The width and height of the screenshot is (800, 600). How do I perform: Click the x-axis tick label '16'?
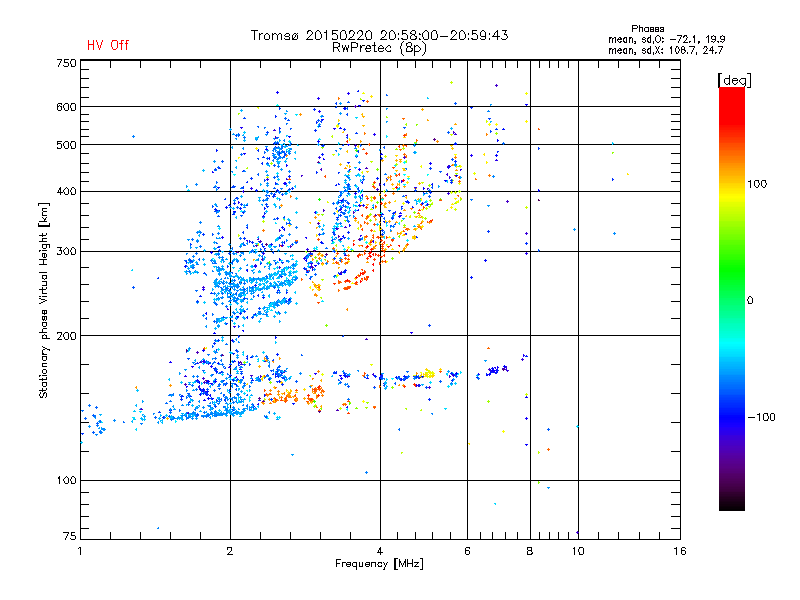point(680,551)
